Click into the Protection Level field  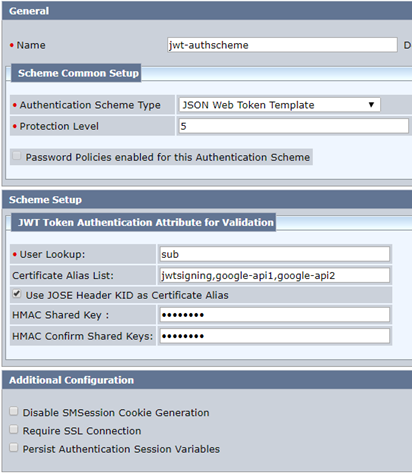point(293,126)
